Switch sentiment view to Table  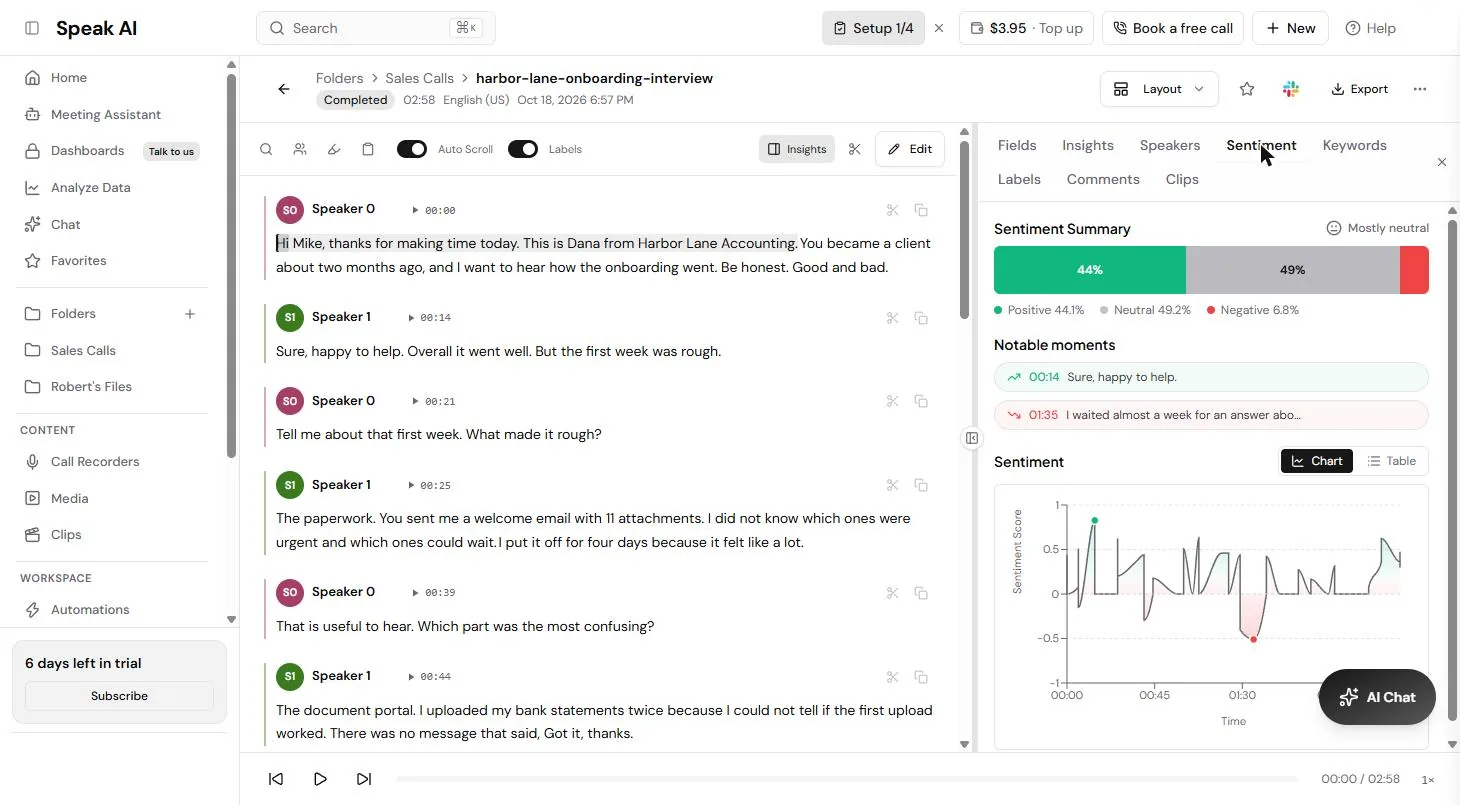[1391, 461]
